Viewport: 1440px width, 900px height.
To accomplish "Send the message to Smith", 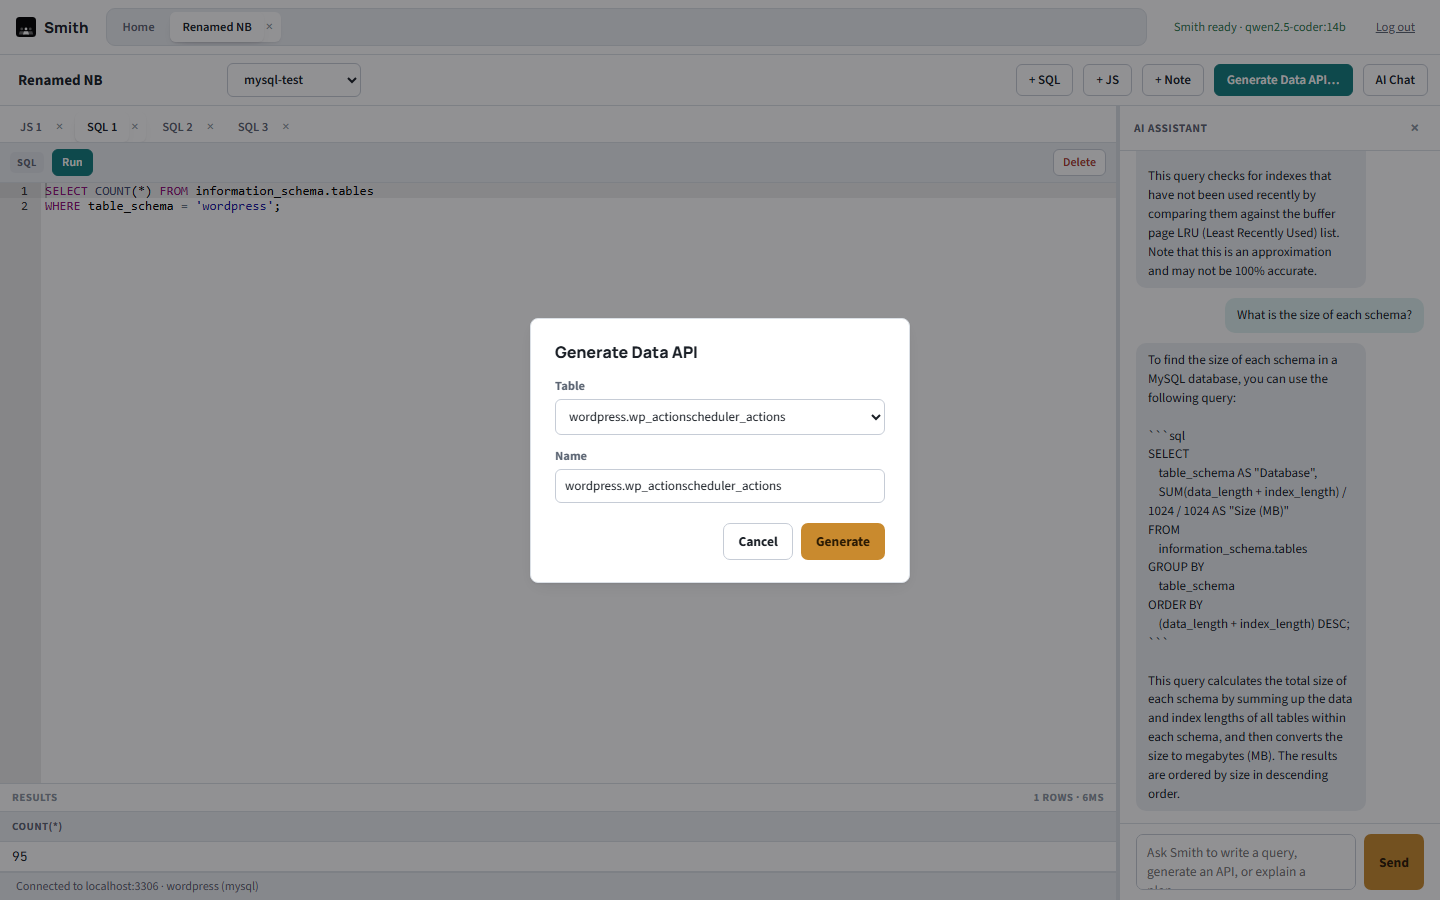I will tap(1394, 862).
